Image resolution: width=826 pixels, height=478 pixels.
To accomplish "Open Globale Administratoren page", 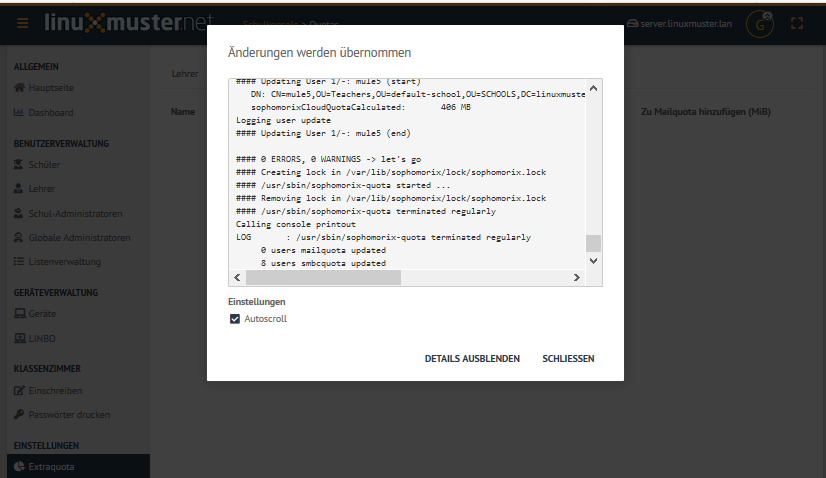I will pos(79,238).
